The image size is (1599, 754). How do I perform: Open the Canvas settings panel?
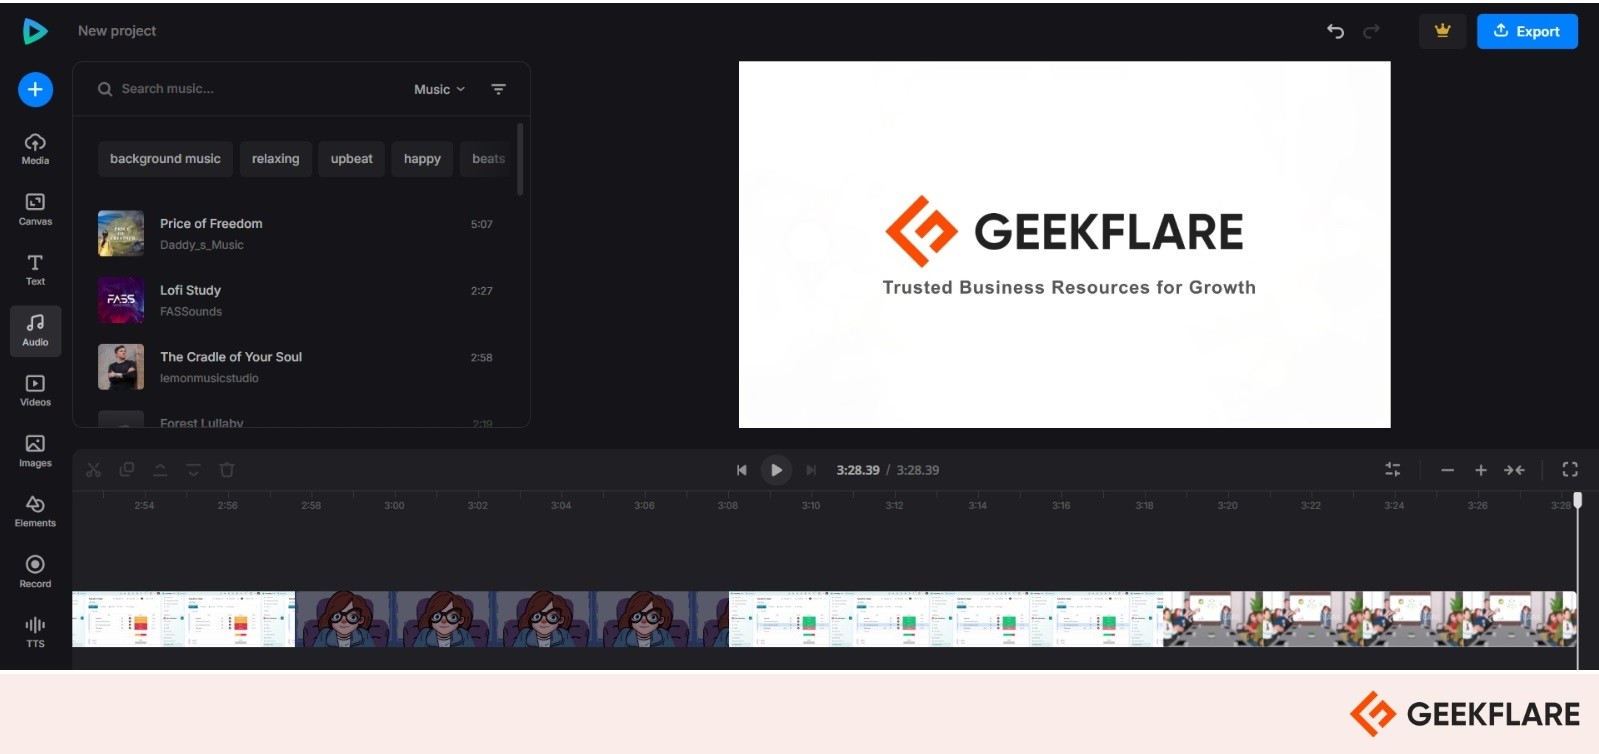pos(35,210)
